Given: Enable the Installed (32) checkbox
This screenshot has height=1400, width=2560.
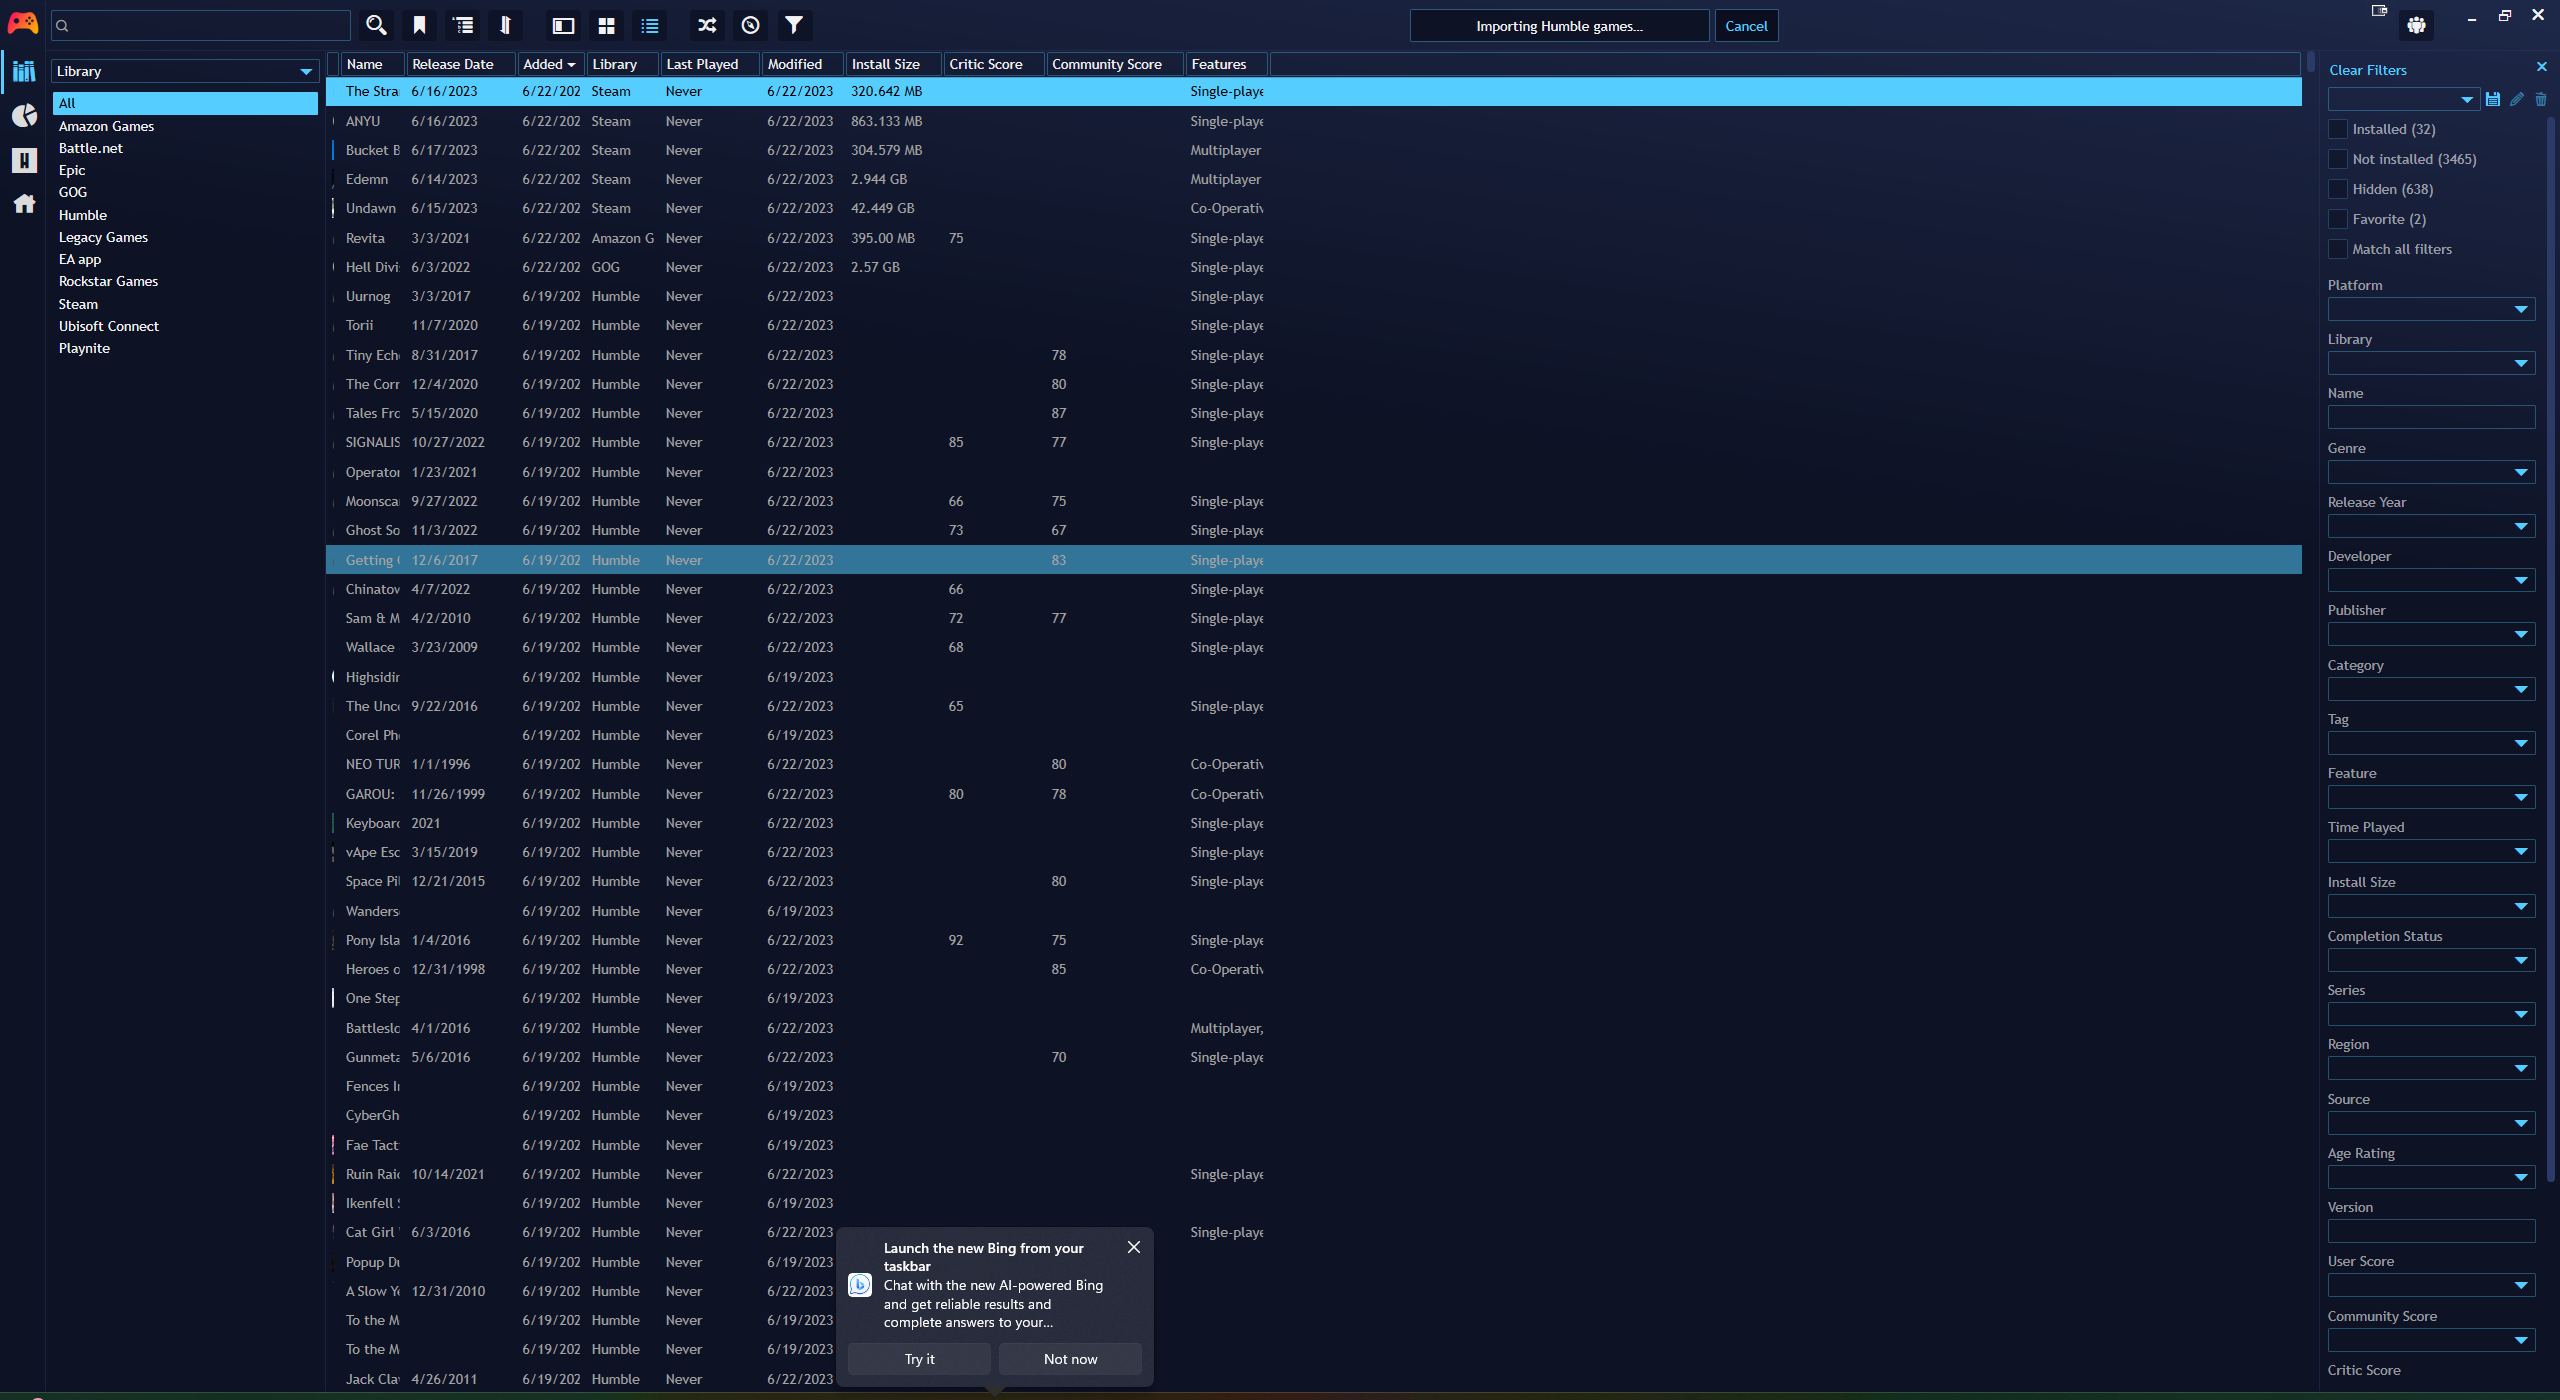Looking at the screenshot, I should 2338,129.
